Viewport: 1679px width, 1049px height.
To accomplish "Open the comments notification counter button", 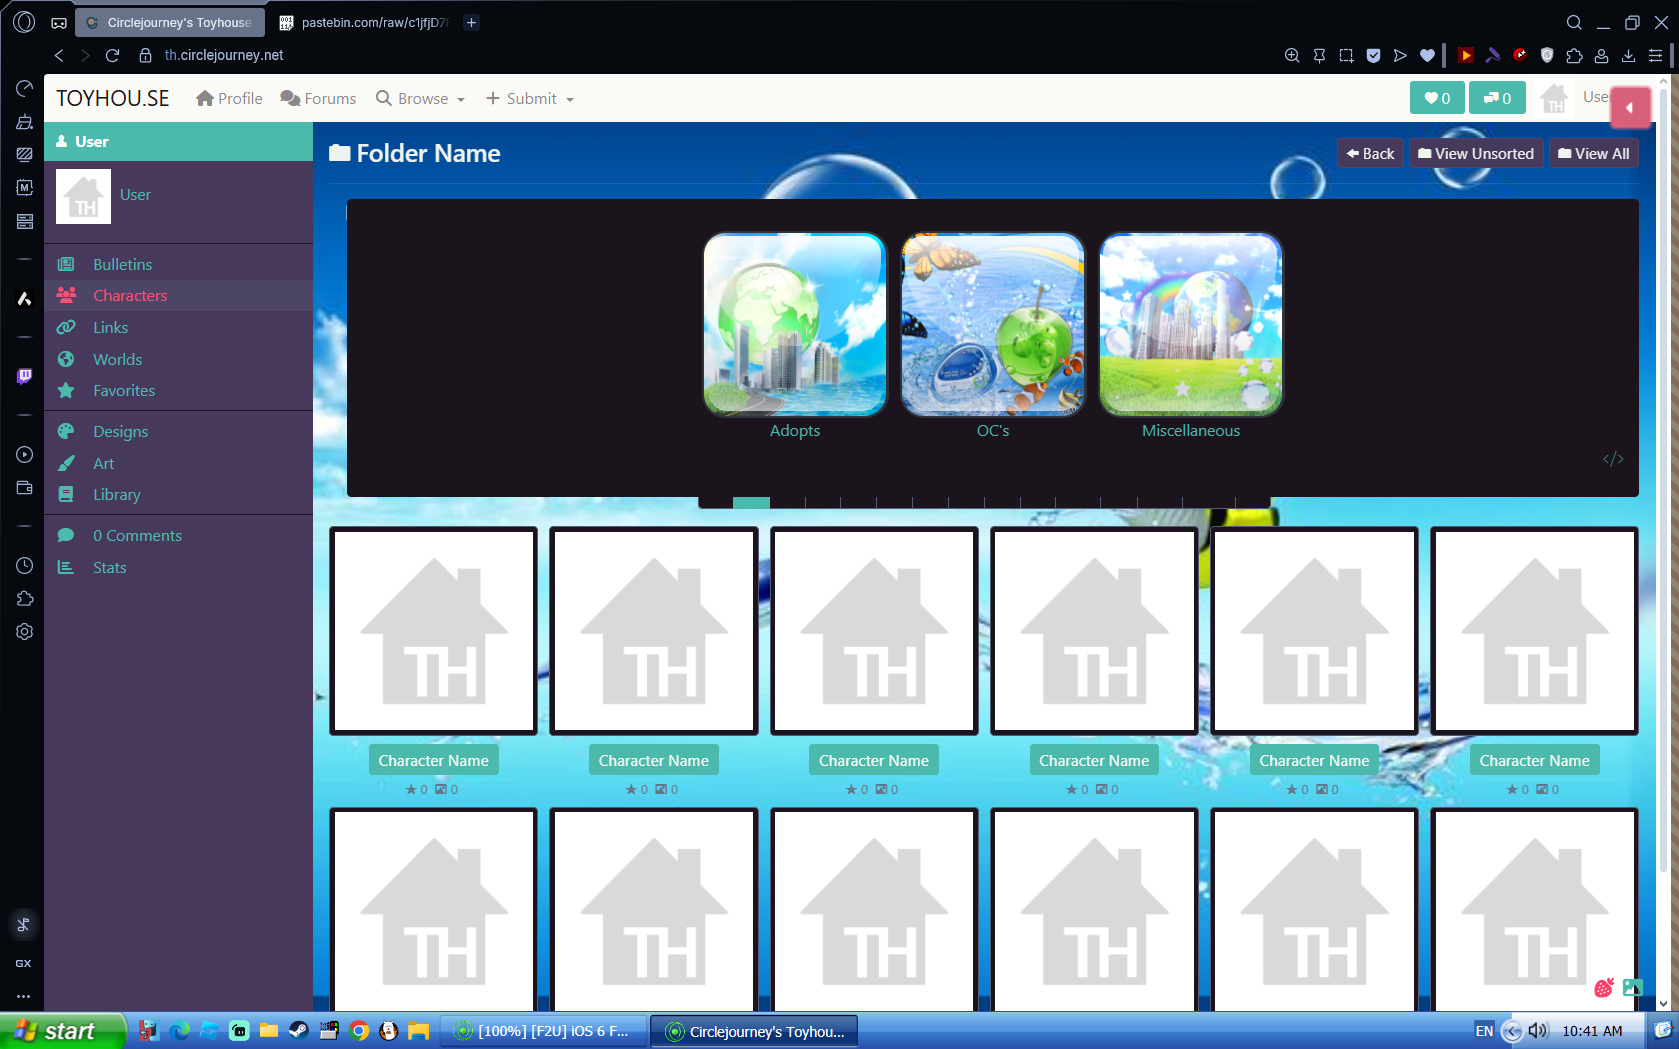I will tap(1497, 98).
